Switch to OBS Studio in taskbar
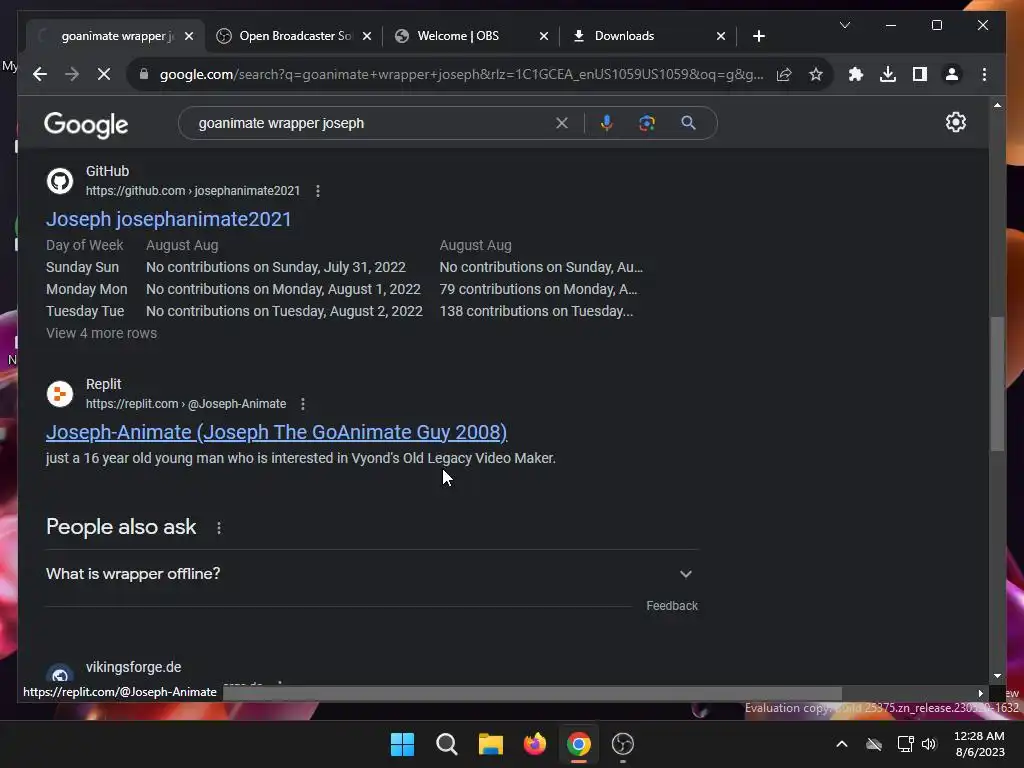This screenshot has height=768, width=1024. point(622,744)
